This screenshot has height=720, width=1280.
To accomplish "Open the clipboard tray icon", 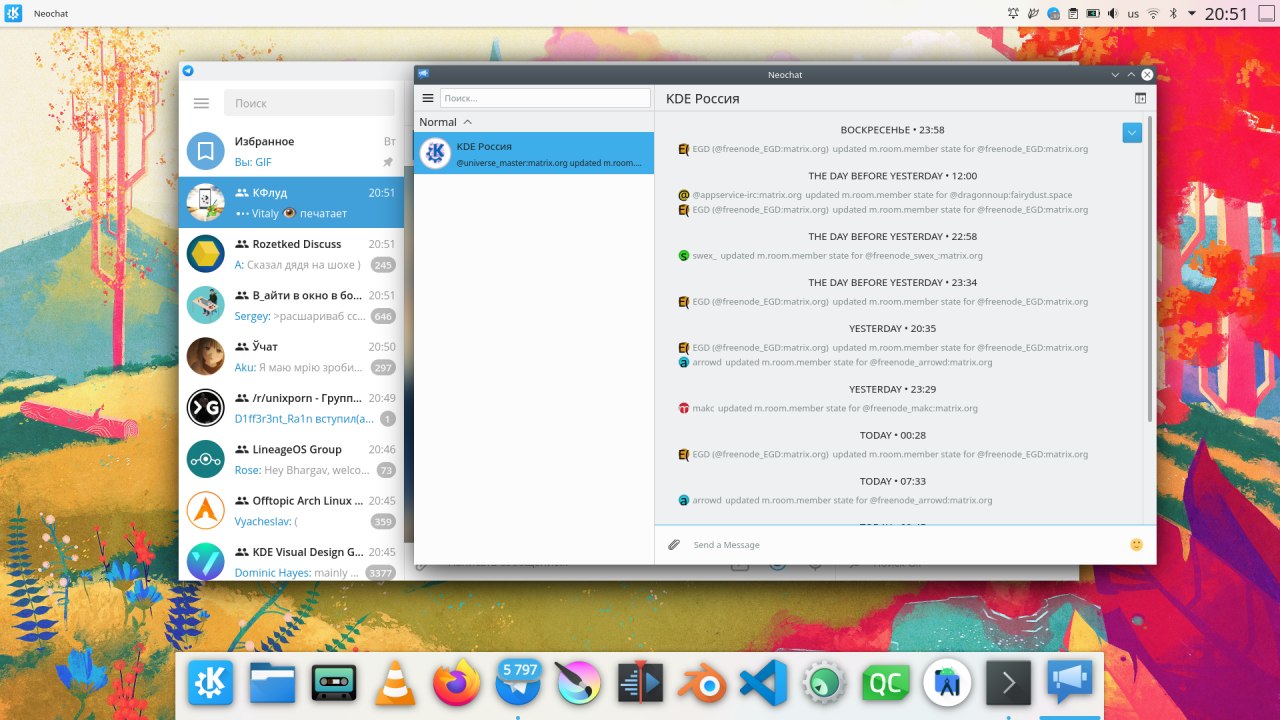I will (x=1073, y=14).
